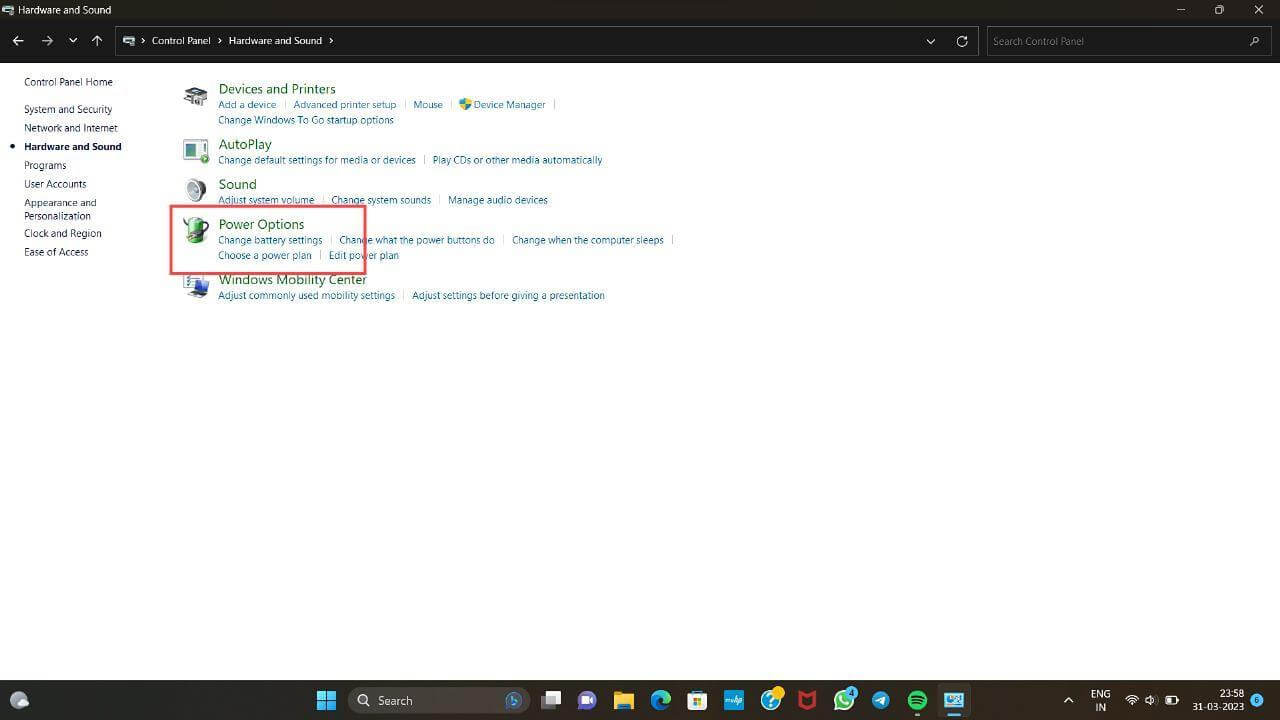Launch File Explorer from the taskbar
Screen dimensions: 1280x720
[624, 700]
